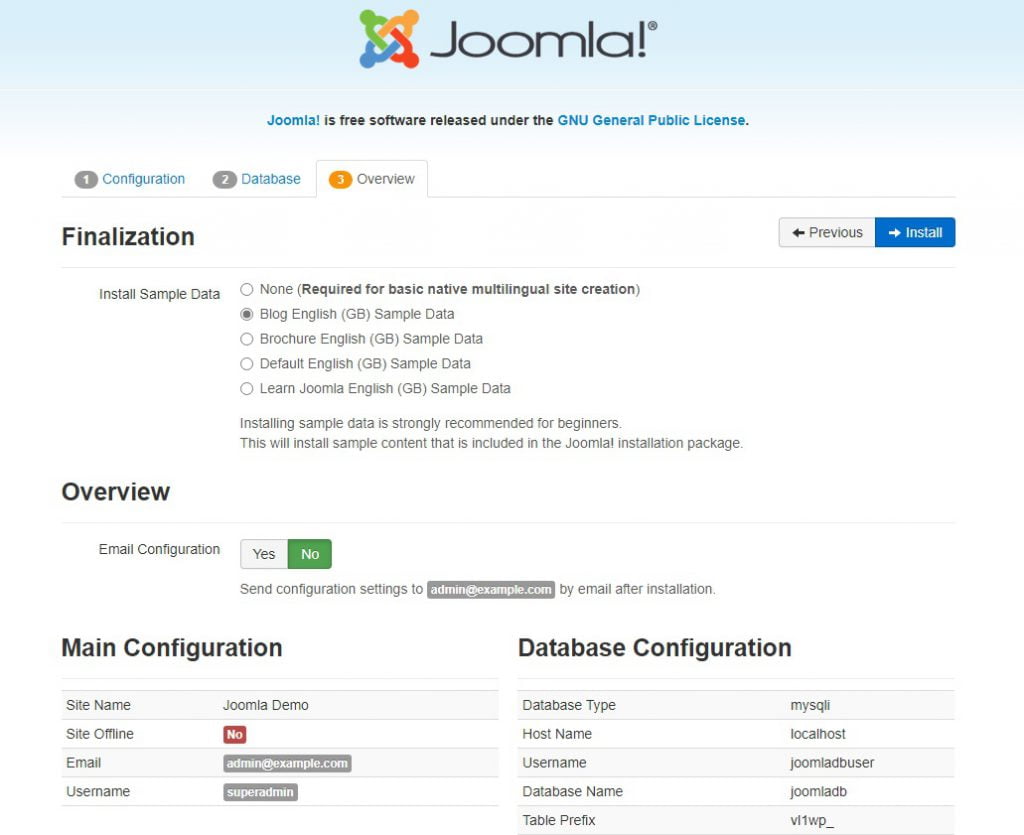Set Email Configuration to Yes
Image resolution: width=1024 pixels, height=835 pixels.
pos(264,554)
